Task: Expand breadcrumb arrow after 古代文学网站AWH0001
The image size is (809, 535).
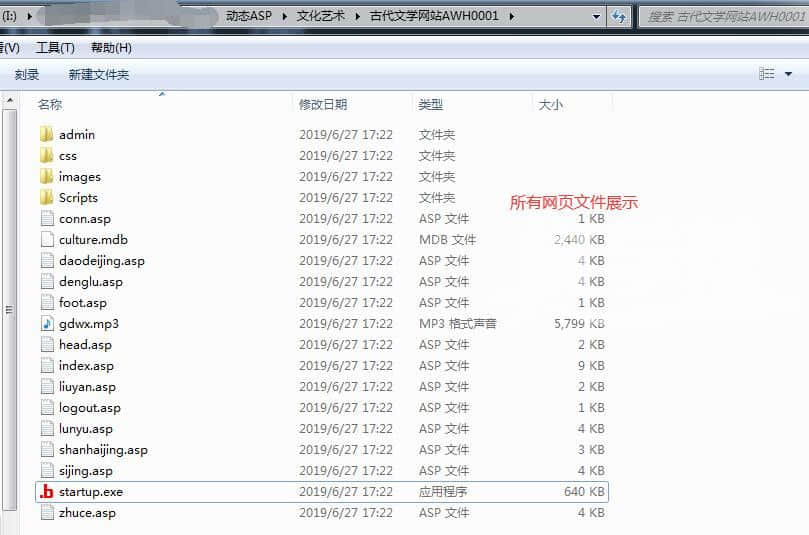Action: (x=512, y=16)
